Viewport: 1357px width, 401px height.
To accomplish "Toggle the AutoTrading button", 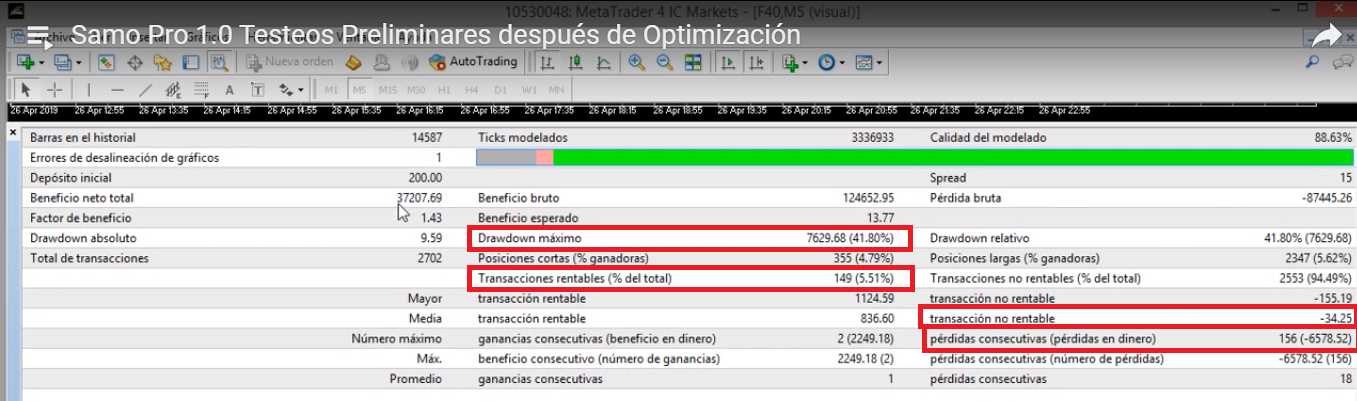I will (x=473, y=62).
